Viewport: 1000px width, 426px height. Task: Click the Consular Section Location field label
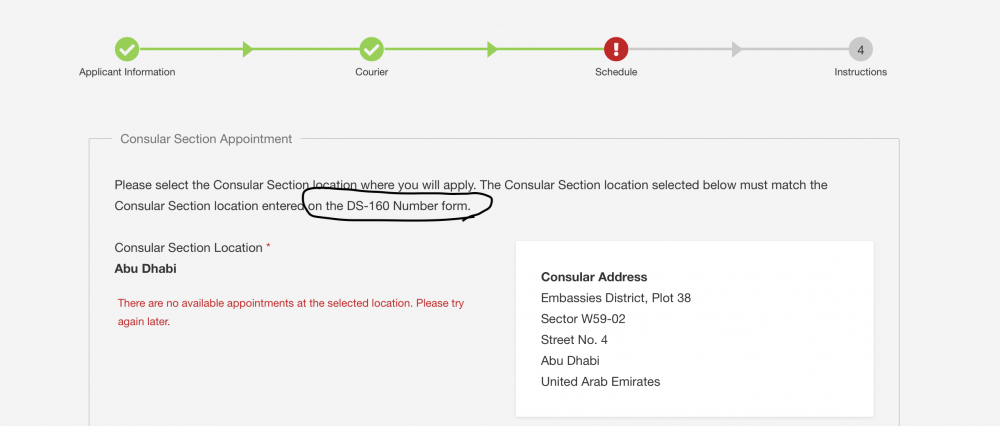(188, 247)
